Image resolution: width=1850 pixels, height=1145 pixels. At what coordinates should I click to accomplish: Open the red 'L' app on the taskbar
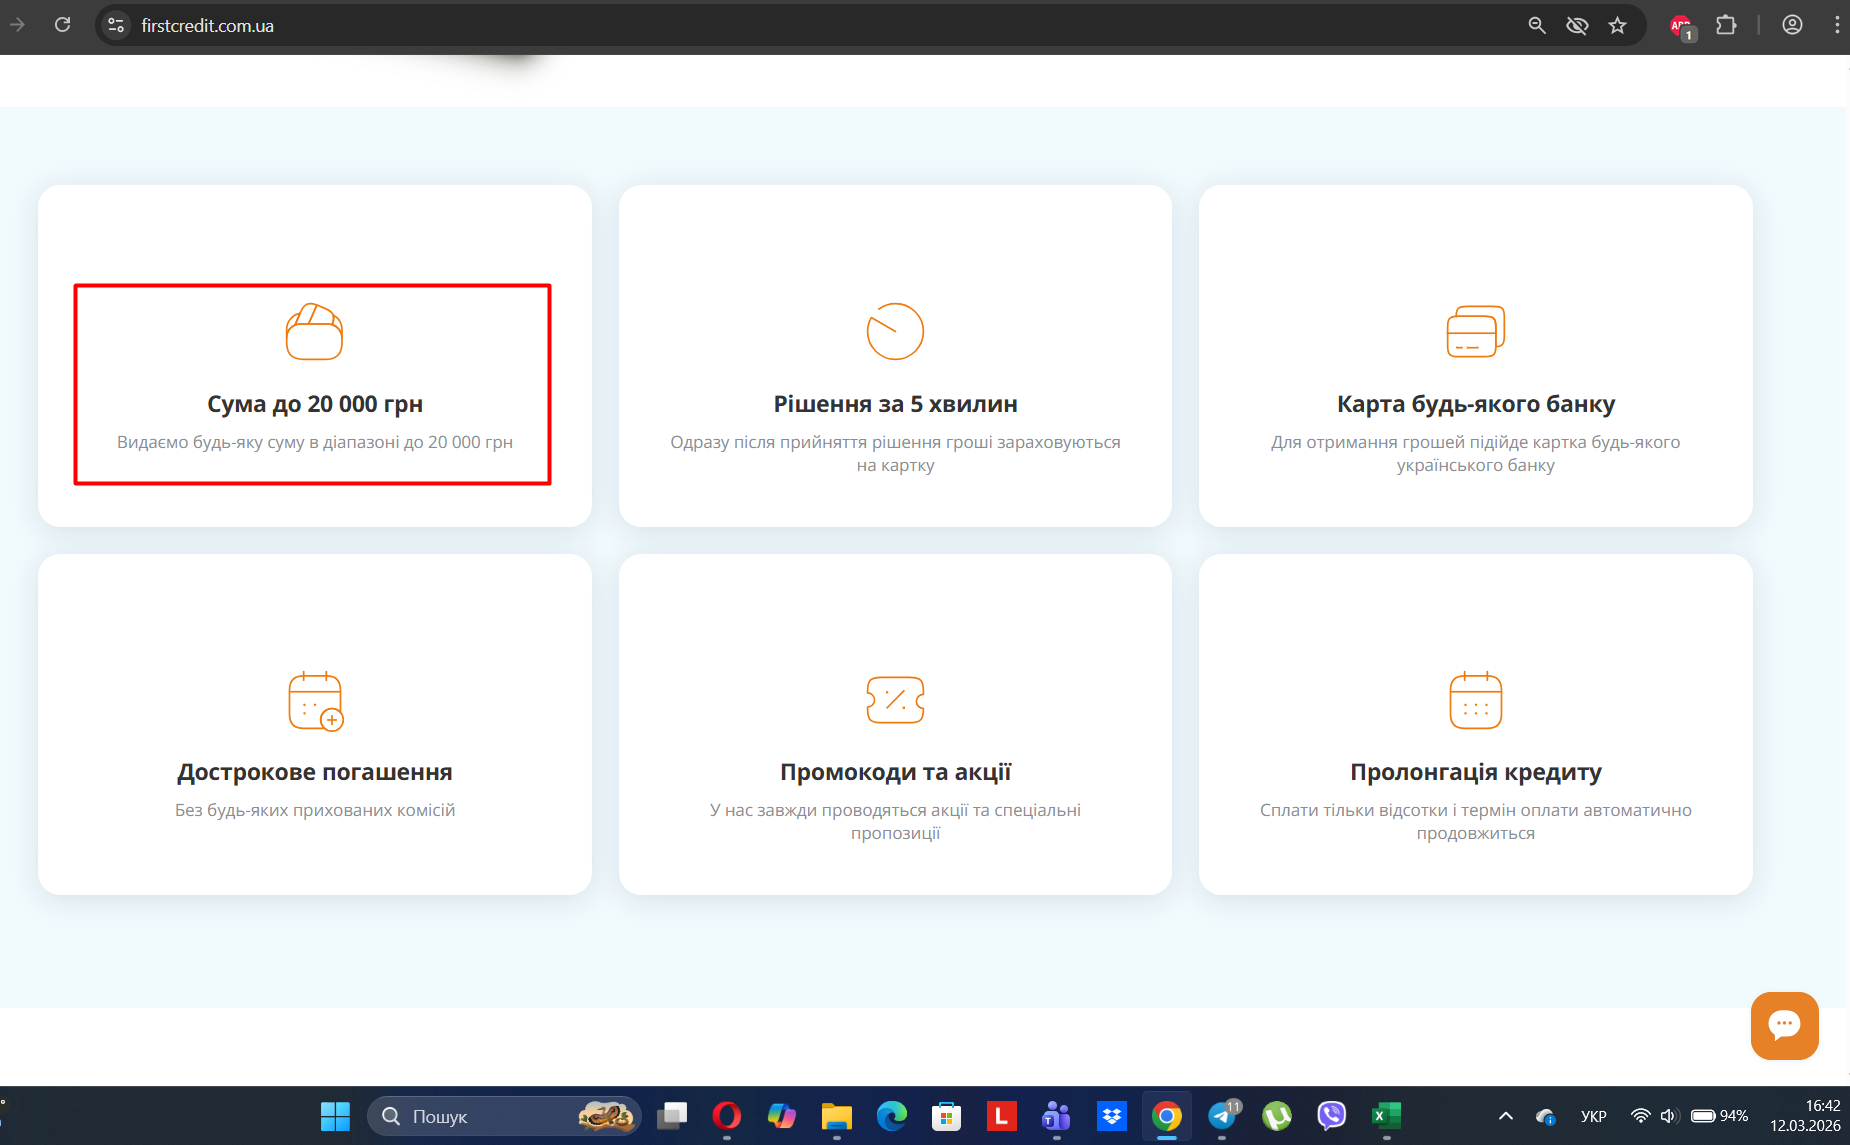pos(1001,1116)
